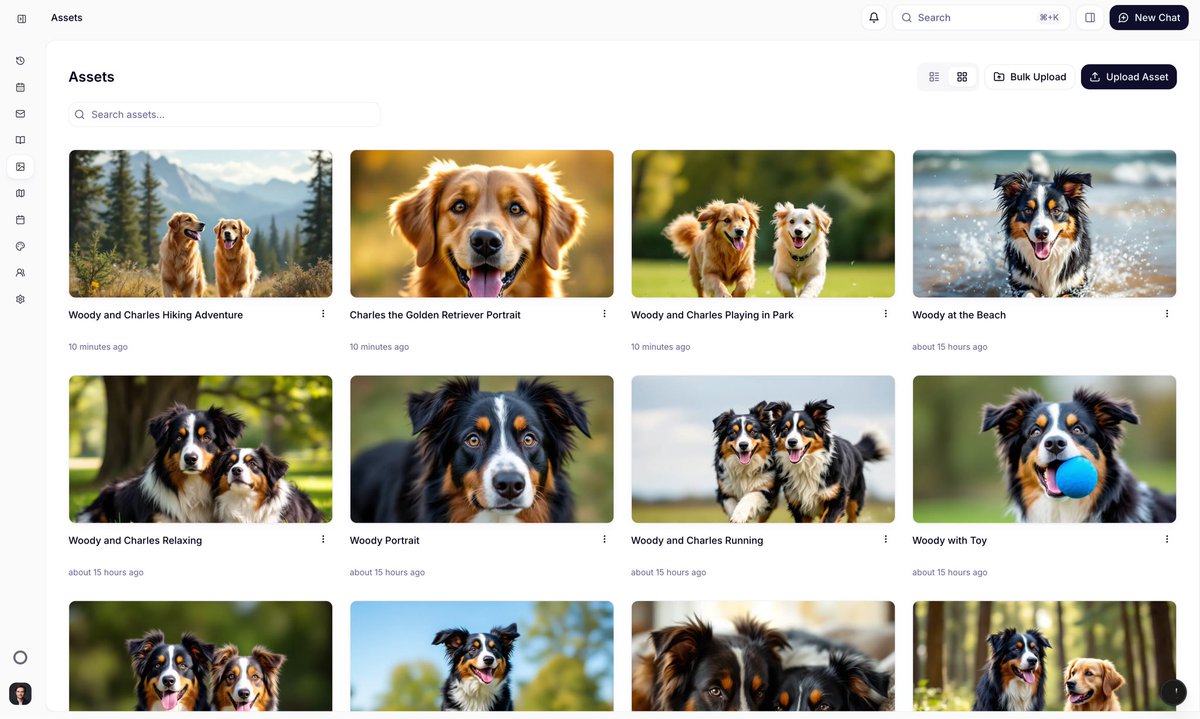Switch to the grid view layout
The width and height of the screenshot is (1200, 719).
tap(962, 77)
